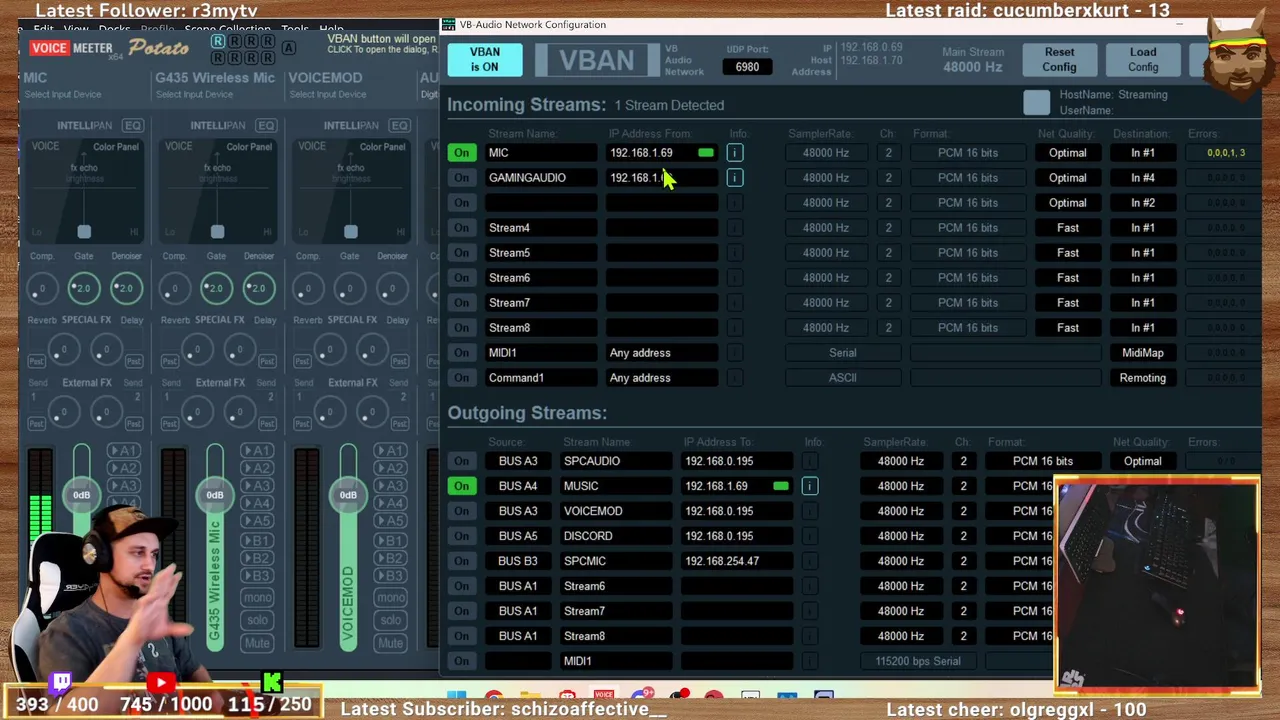Enable SPCAUDIO outgoing stream
Image resolution: width=1280 pixels, height=720 pixels.
point(461,461)
